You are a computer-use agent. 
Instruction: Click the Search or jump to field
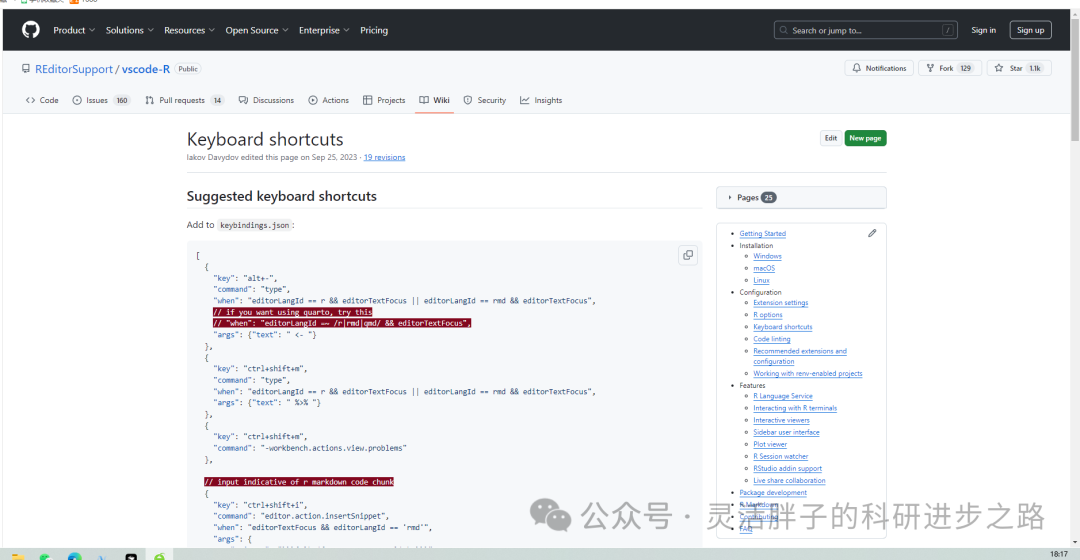865,30
